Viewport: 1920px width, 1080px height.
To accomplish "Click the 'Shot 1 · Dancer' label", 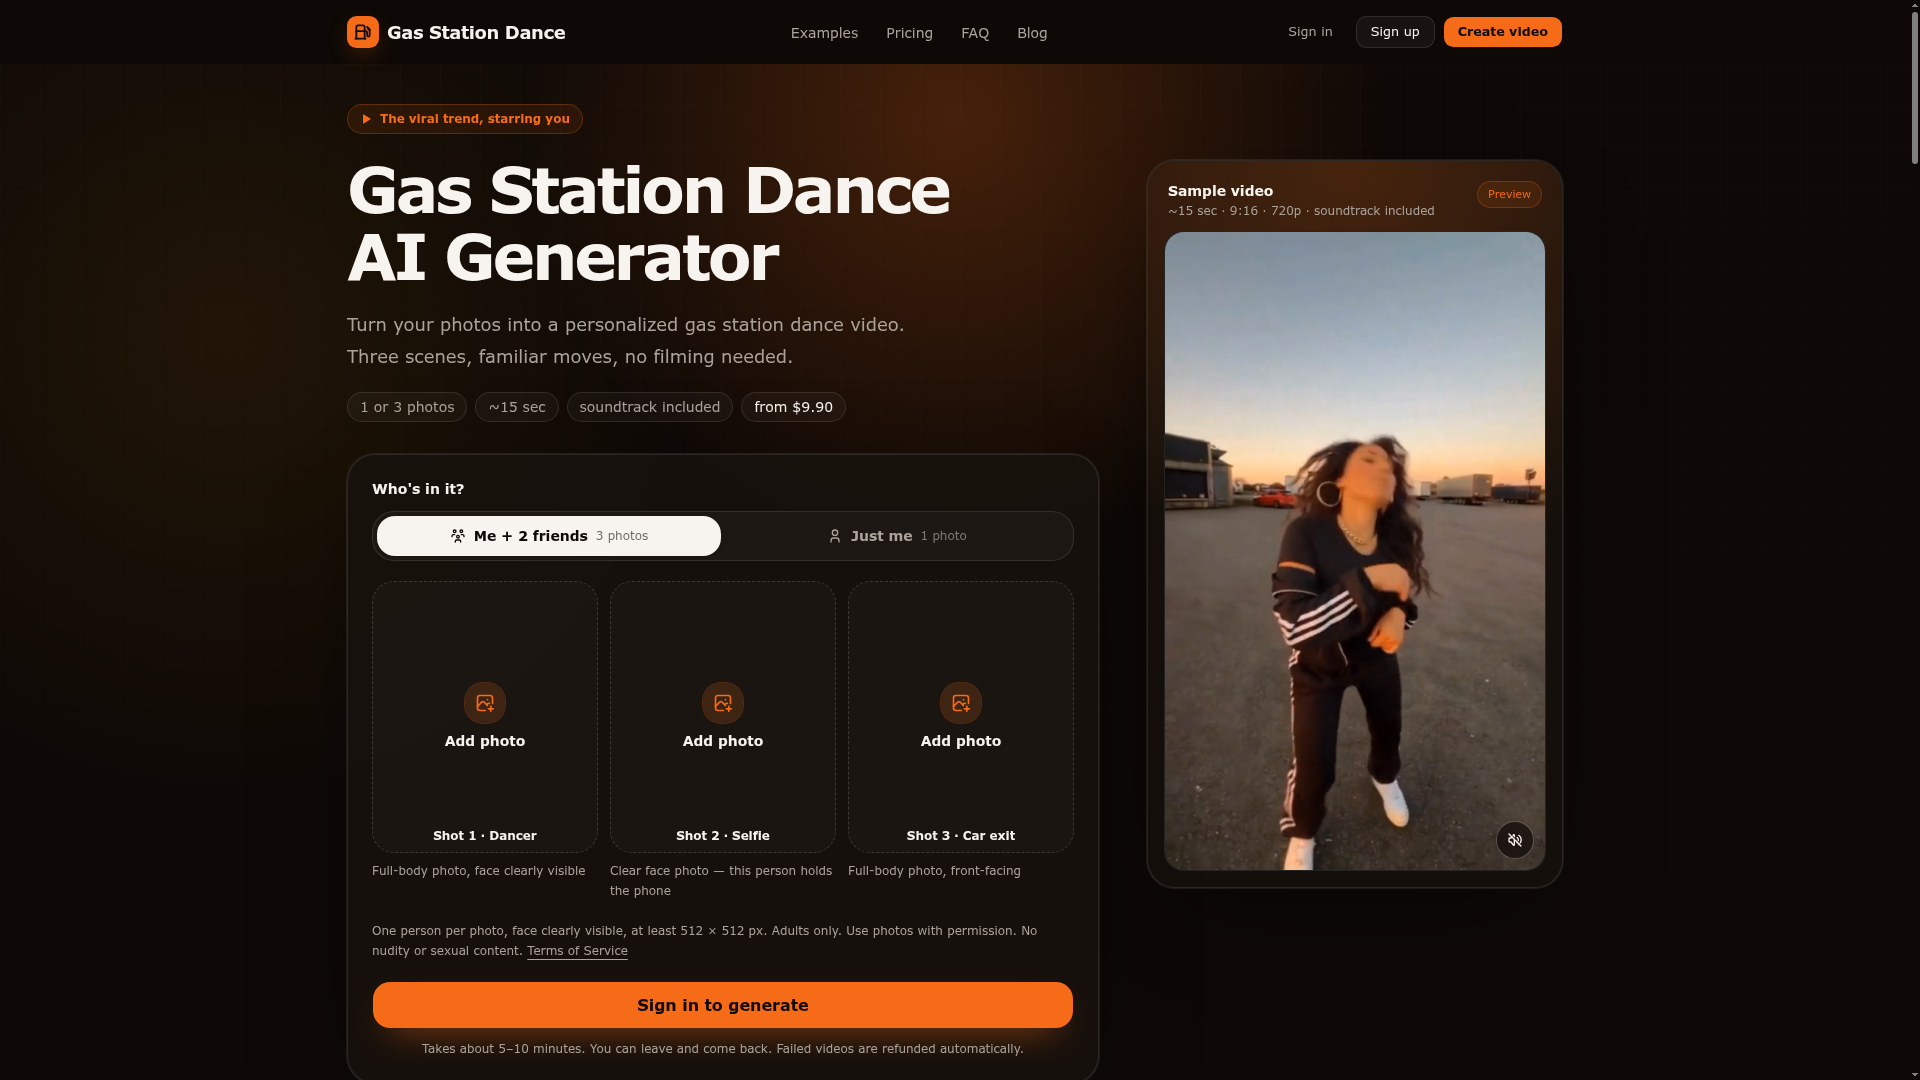I will point(485,836).
